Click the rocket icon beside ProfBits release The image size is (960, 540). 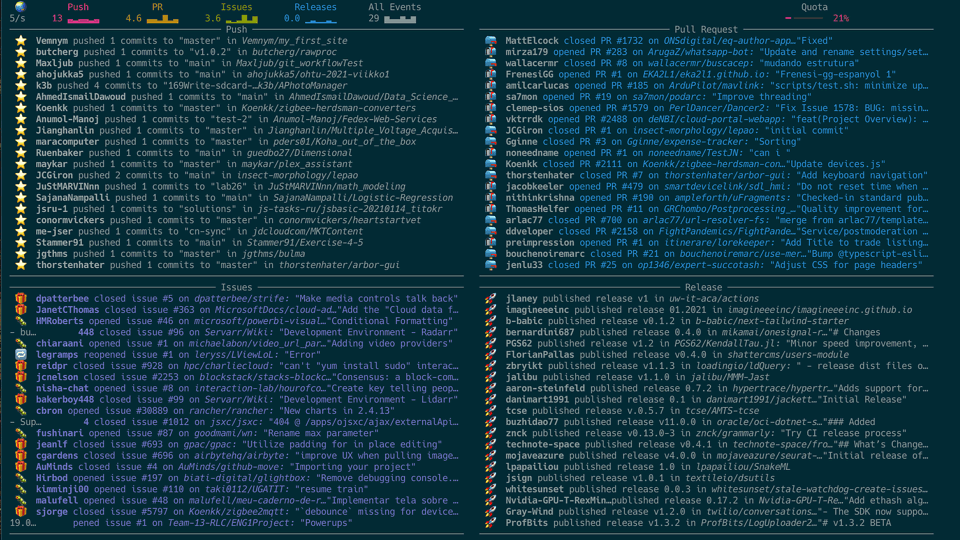491,523
